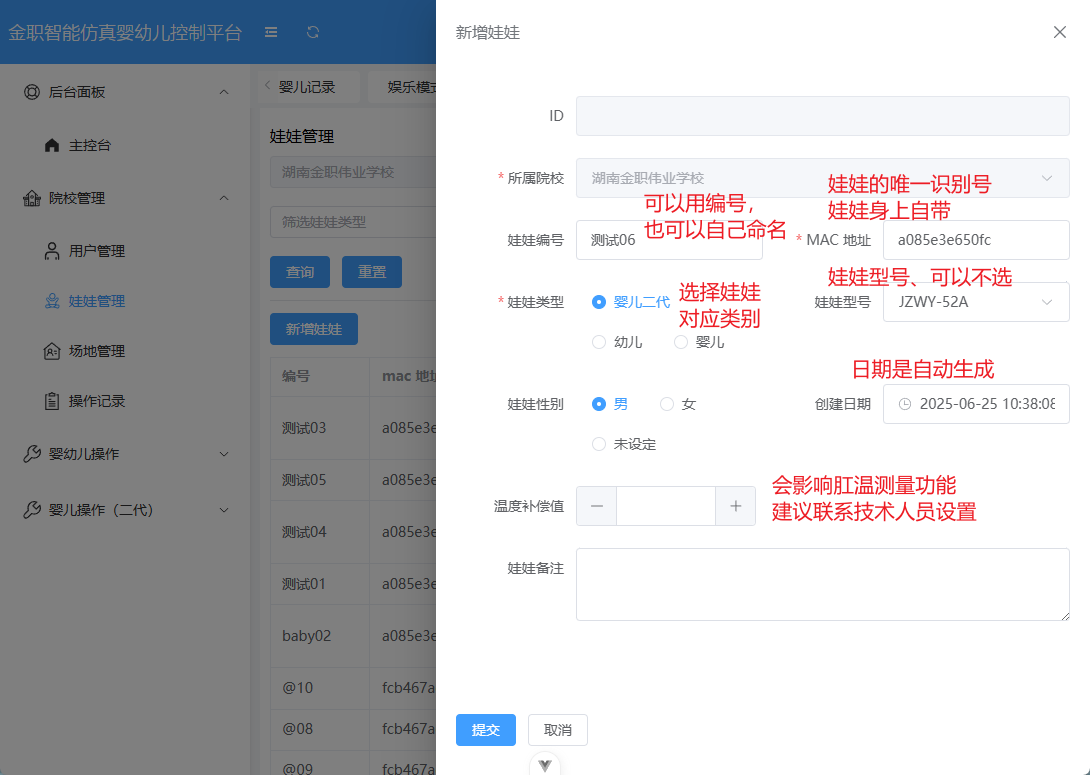1090x775 pixels.
Task: Click the tab scroll-left arrow before 婴儿记录
Action: pyautogui.click(x=267, y=85)
